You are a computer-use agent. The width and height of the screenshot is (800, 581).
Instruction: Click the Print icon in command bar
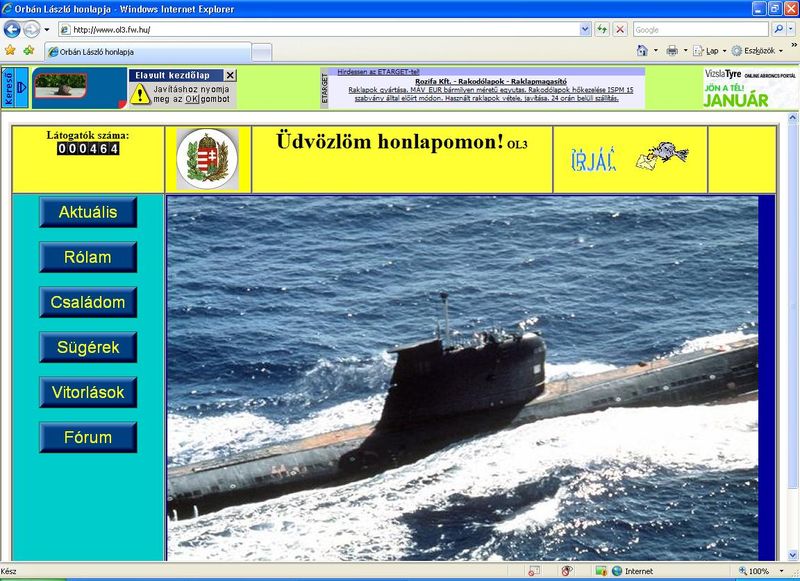pyautogui.click(x=672, y=50)
